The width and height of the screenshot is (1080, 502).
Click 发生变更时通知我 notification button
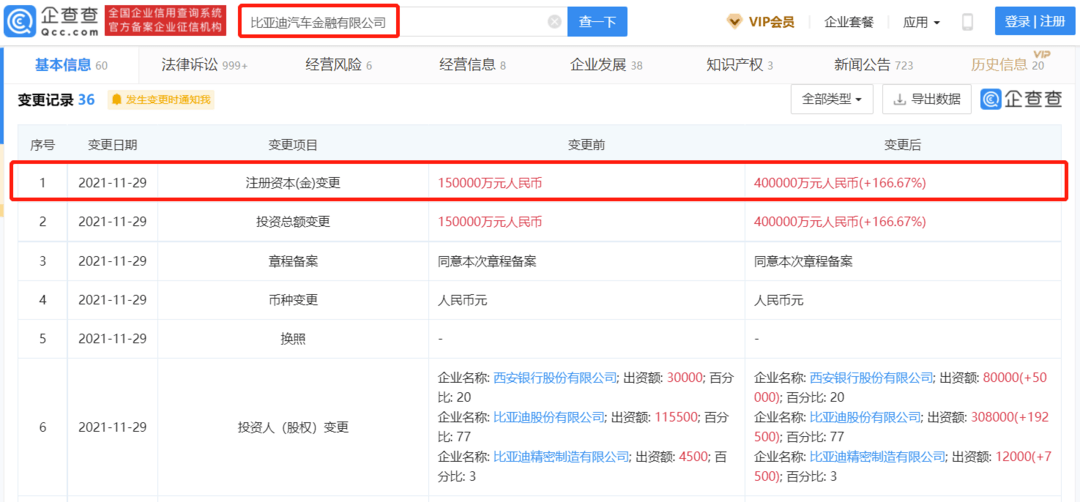(x=161, y=100)
